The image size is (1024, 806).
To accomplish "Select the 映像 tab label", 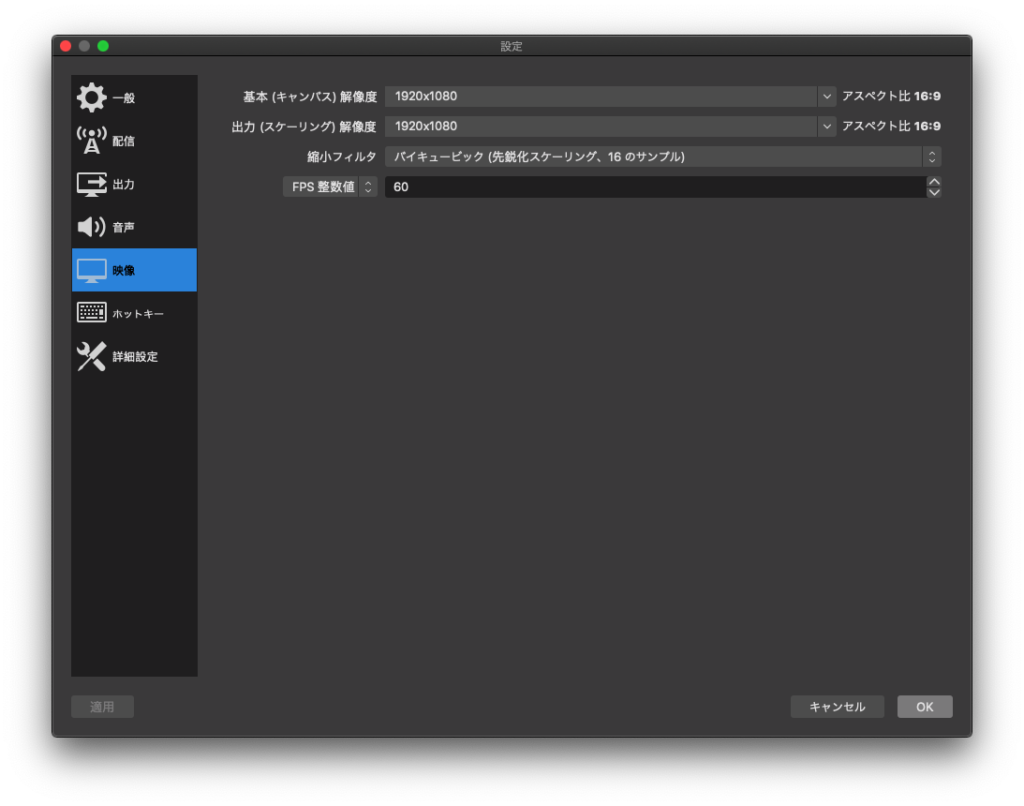I will click(x=123, y=270).
